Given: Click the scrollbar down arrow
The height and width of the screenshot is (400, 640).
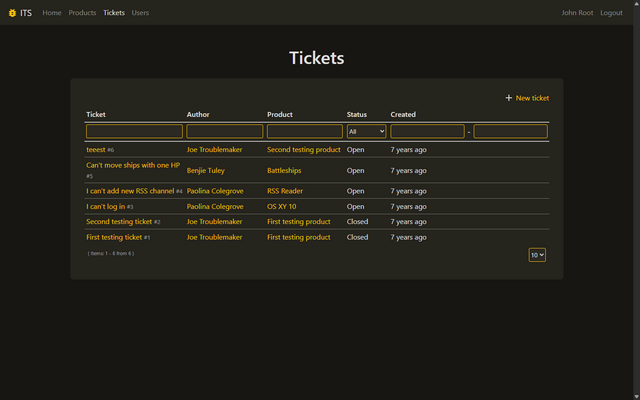Looking at the screenshot, I should (x=636, y=397).
